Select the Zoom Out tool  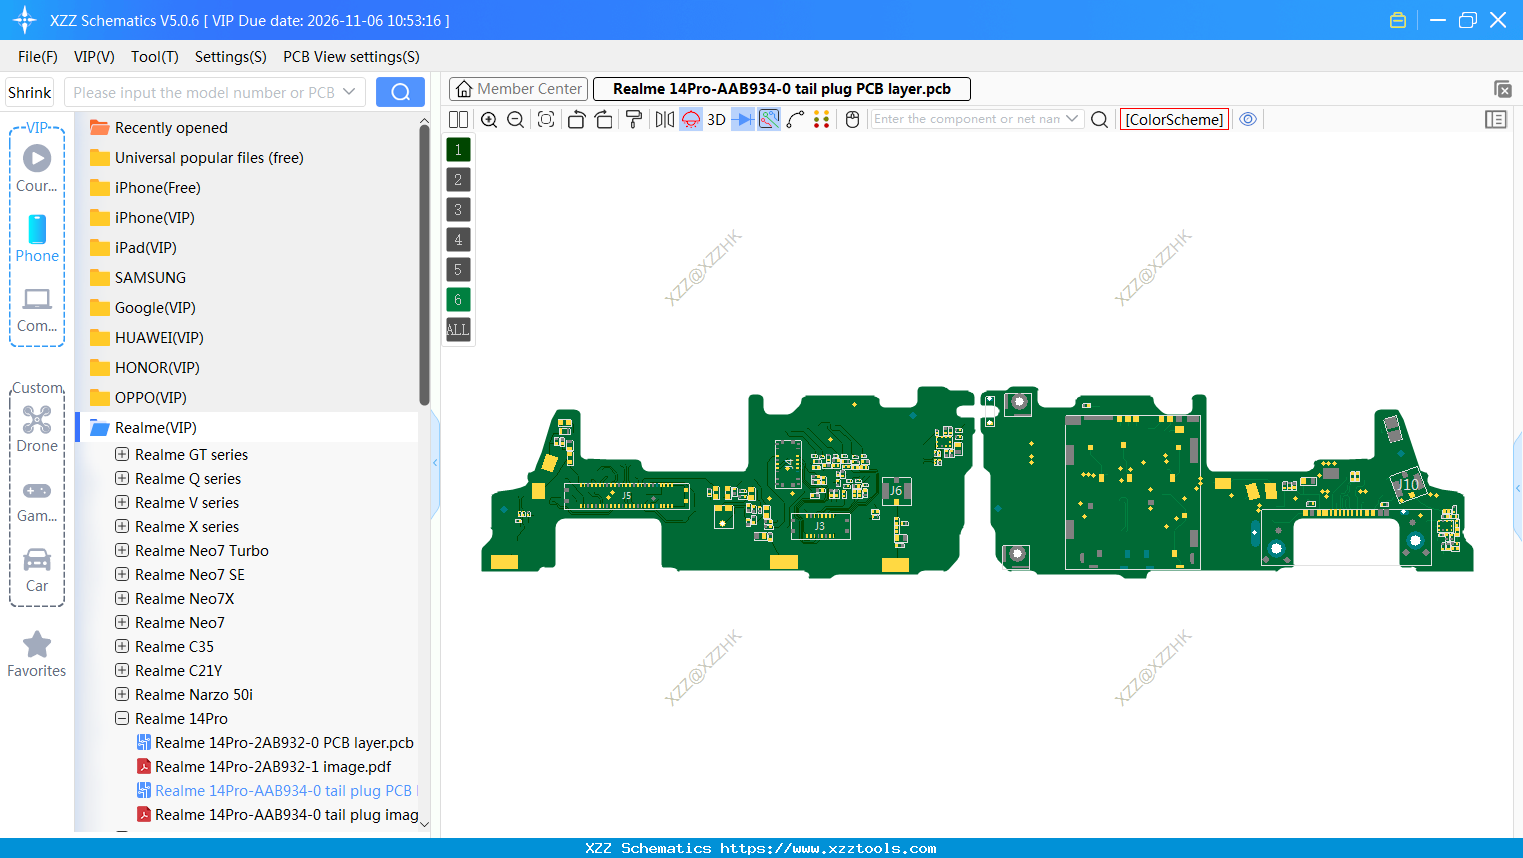pyautogui.click(x=516, y=119)
